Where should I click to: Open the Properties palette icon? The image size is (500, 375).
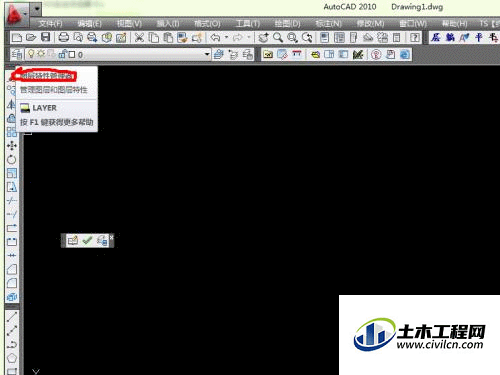pos(324,37)
